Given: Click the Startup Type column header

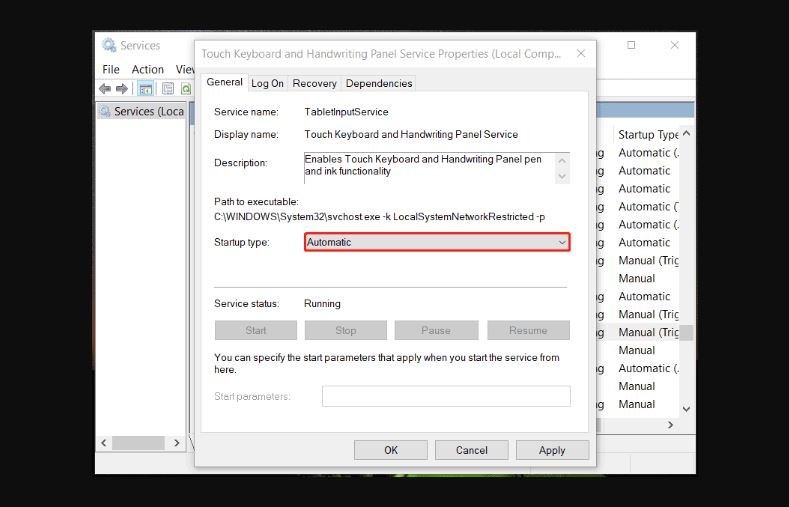Looking at the screenshot, I should pos(648,134).
